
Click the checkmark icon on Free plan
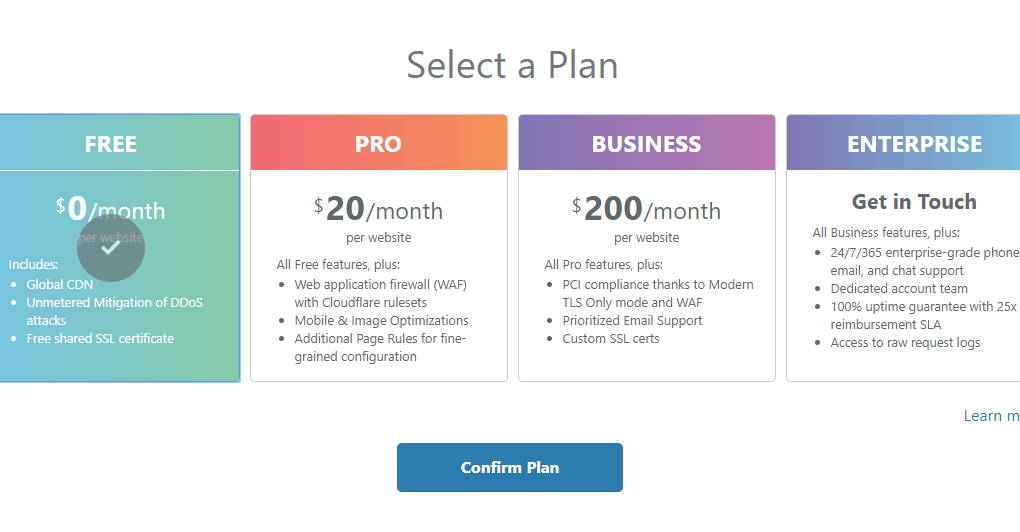111,248
